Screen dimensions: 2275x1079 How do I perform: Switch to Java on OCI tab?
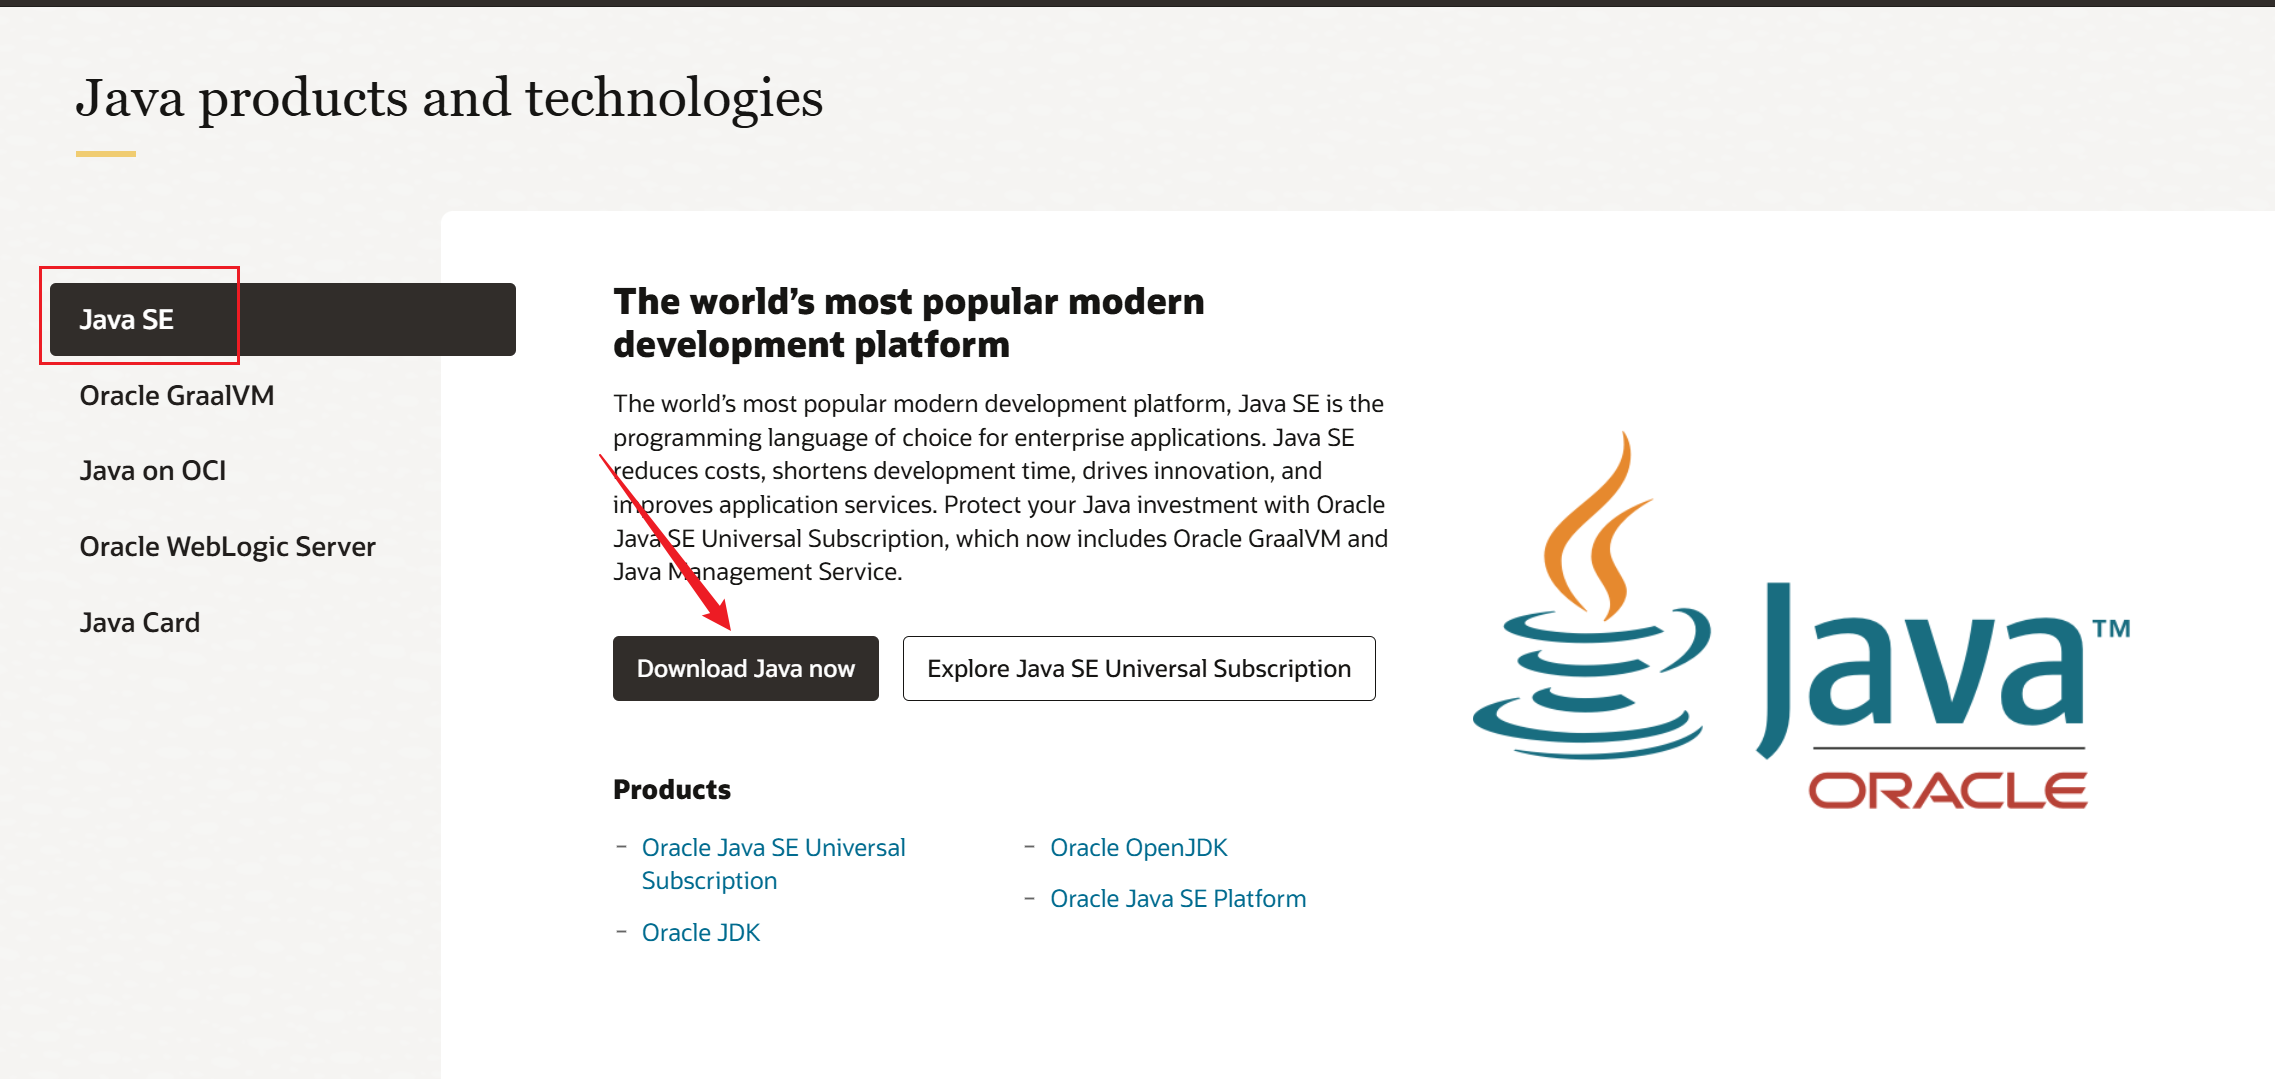pyautogui.click(x=153, y=471)
